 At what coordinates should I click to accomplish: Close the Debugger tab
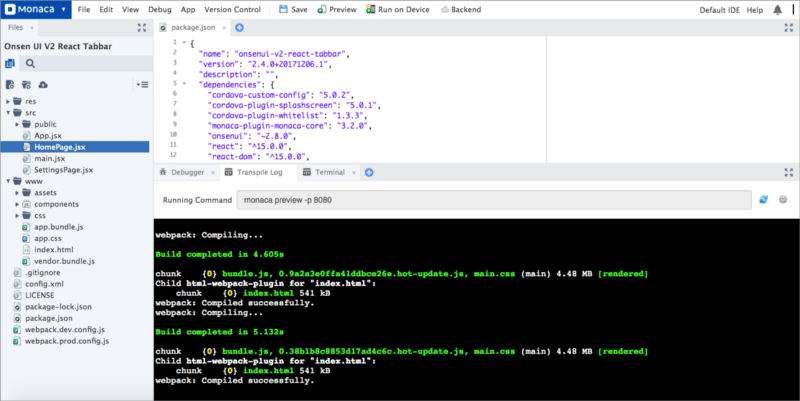pyautogui.click(x=213, y=172)
